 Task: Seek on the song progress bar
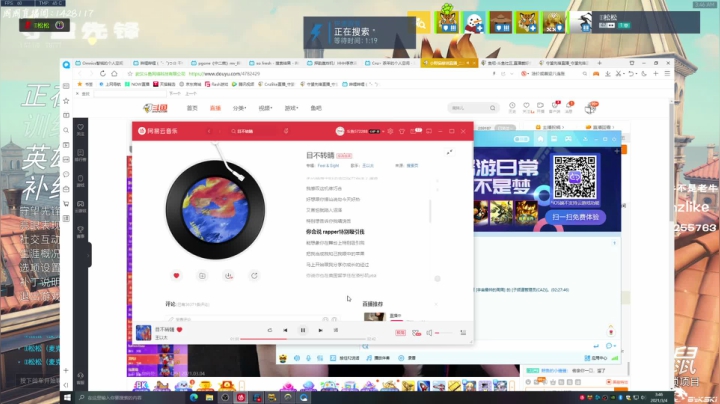click(x=303, y=339)
